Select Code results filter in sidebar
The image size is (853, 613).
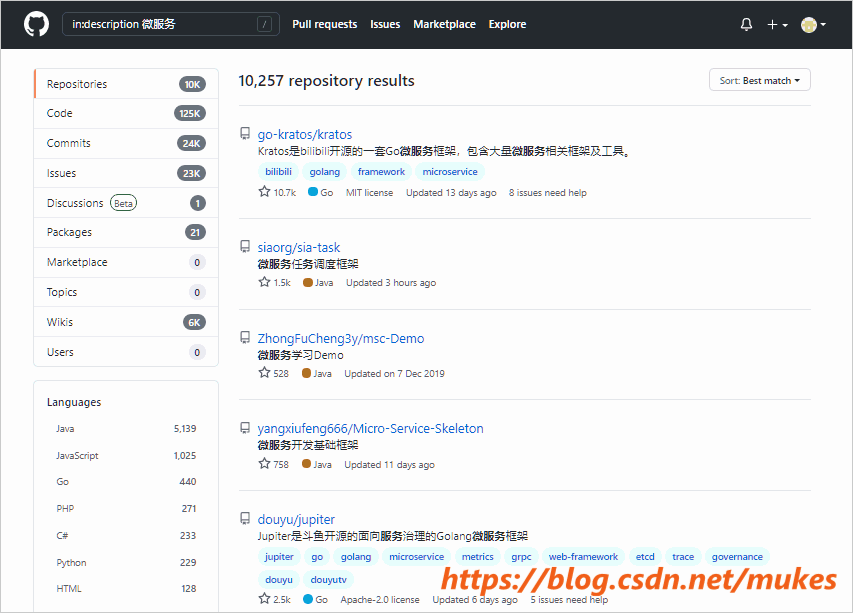click(126, 113)
